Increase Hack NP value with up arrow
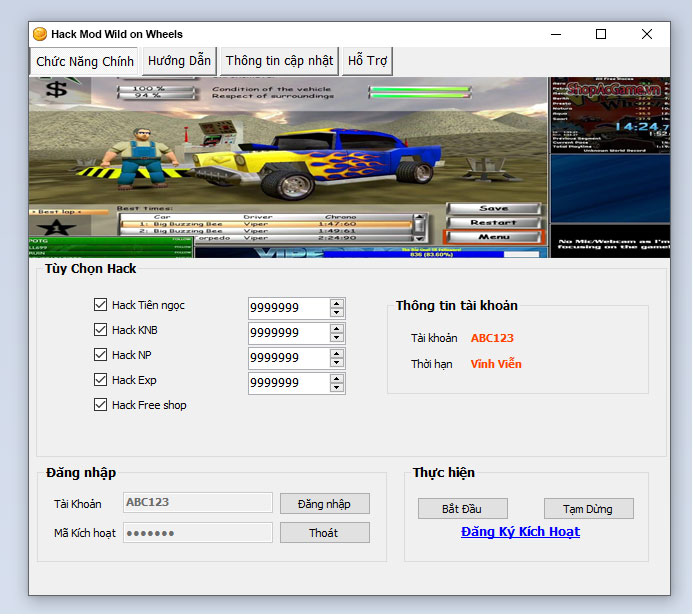This screenshot has width=693, height=616. pyautogui.click(x=337, y=353)
